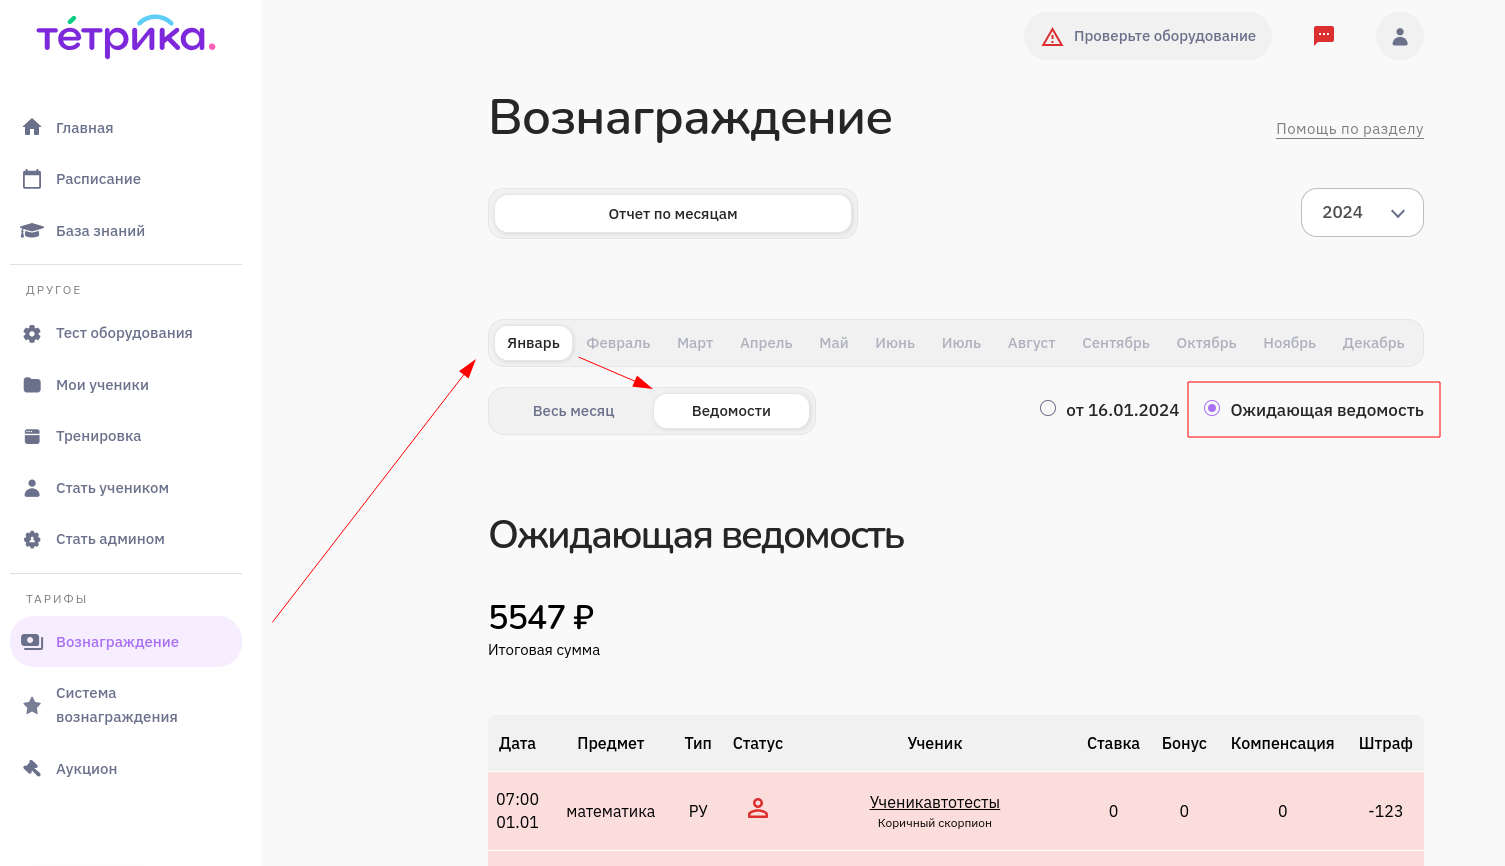The image size is (1505, 866).
Task: Click the admin badge icon beside Стать админом
Action: pyautogui.click(x=32, y=539)
